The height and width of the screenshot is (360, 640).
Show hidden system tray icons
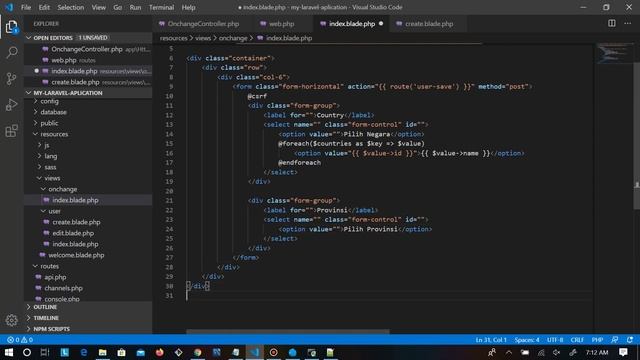(x=509, y=352)
